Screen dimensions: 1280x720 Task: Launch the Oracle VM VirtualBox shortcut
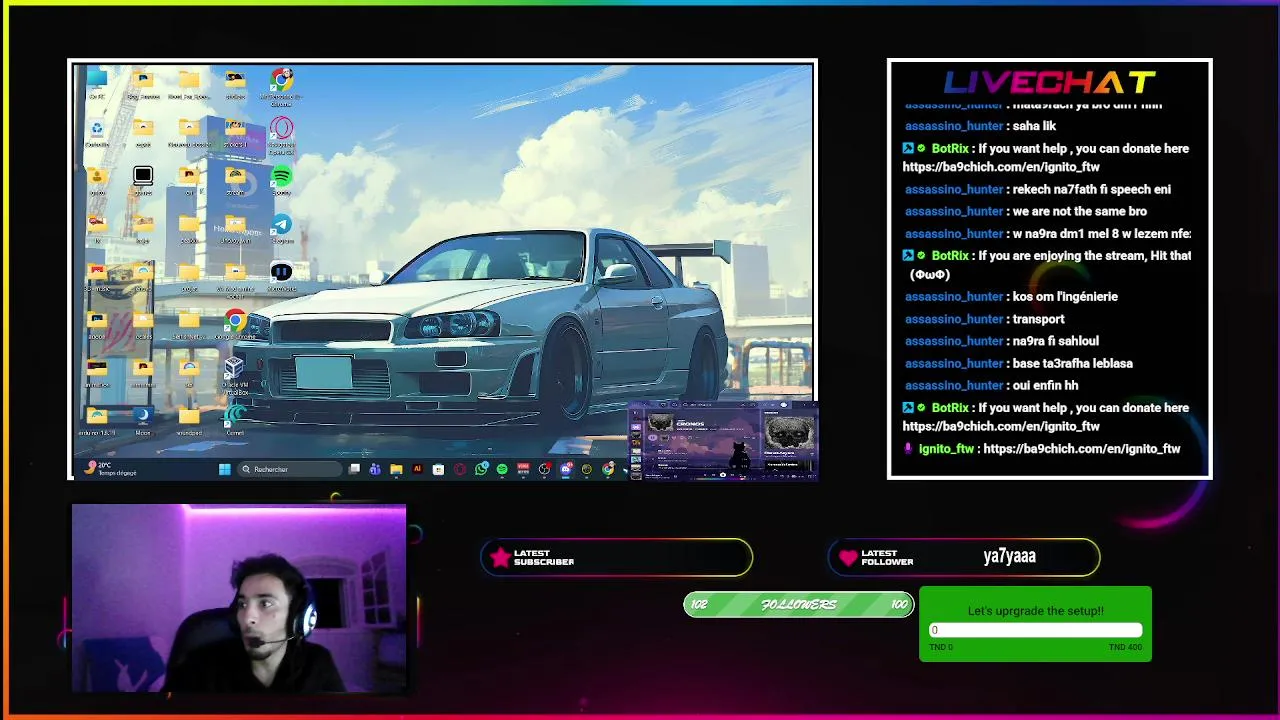(235, 376)
